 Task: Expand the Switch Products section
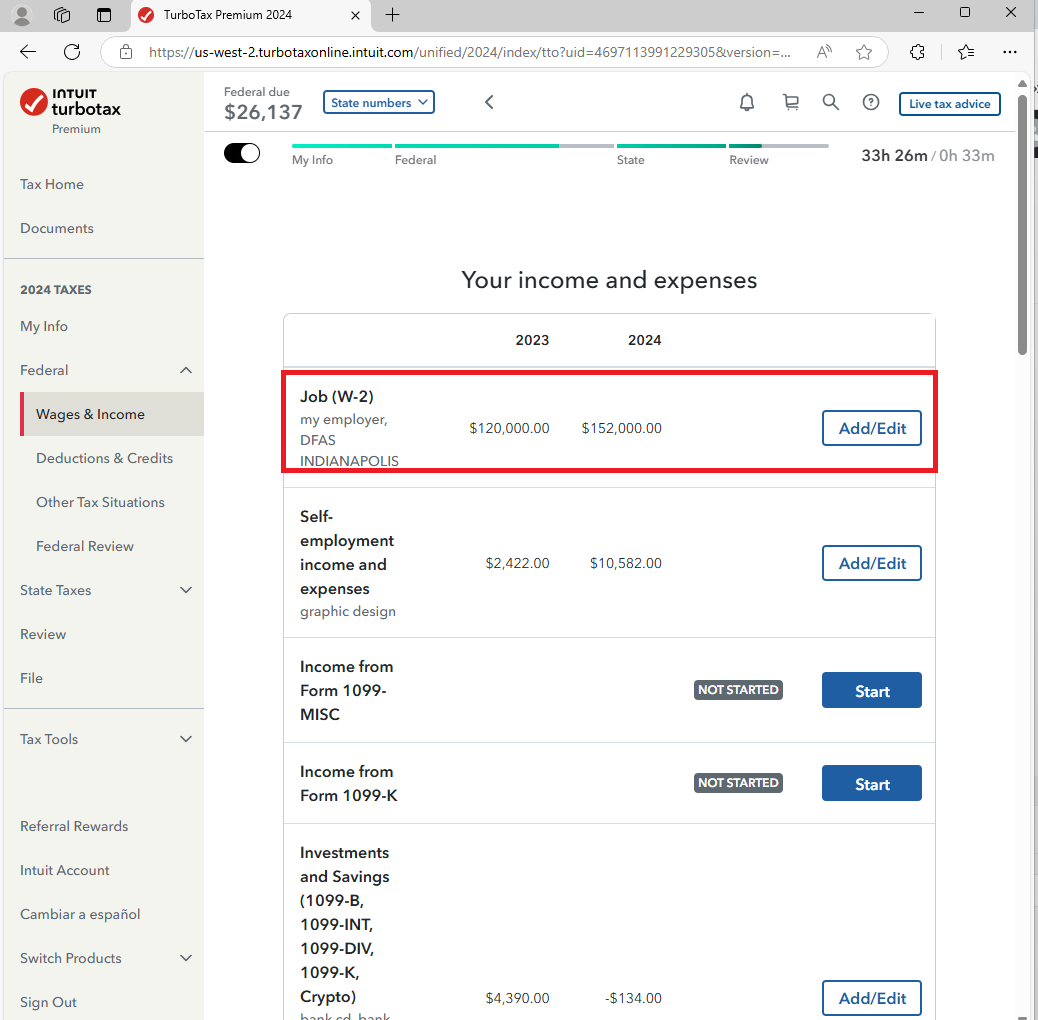186,958
